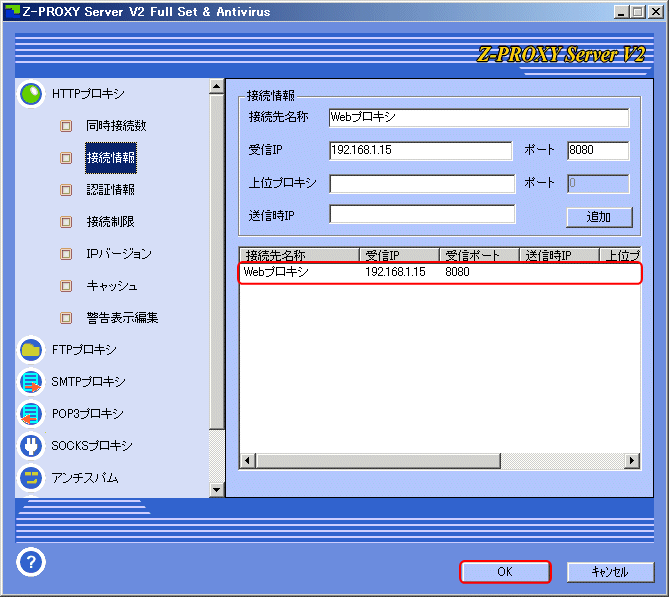This screenshot has height=597, width=669.
Task: Click the list horizontal scrollbar thumb
Action: tap(378, 461)
